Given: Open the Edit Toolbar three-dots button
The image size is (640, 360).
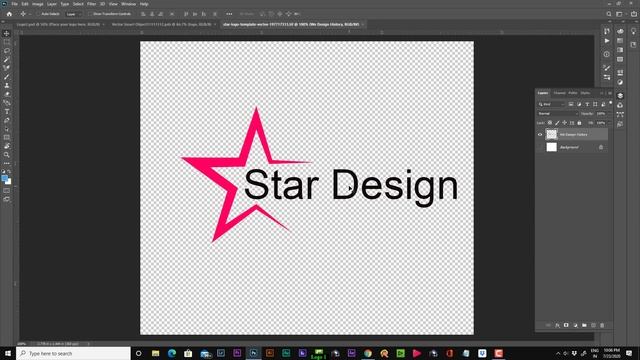Looking at the screenshot, I should point(7,163).
